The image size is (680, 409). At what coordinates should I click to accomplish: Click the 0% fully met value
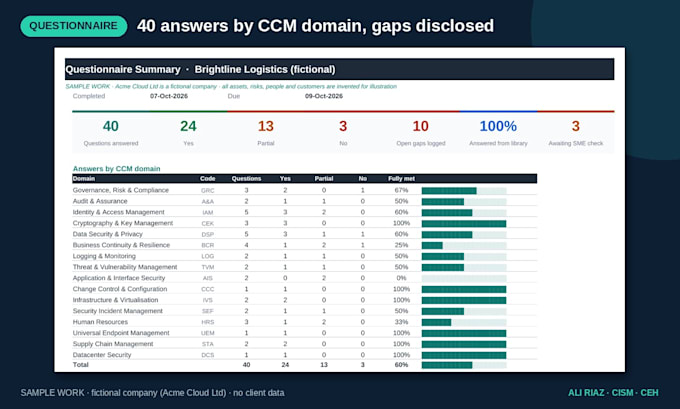(x=401, y=278)
